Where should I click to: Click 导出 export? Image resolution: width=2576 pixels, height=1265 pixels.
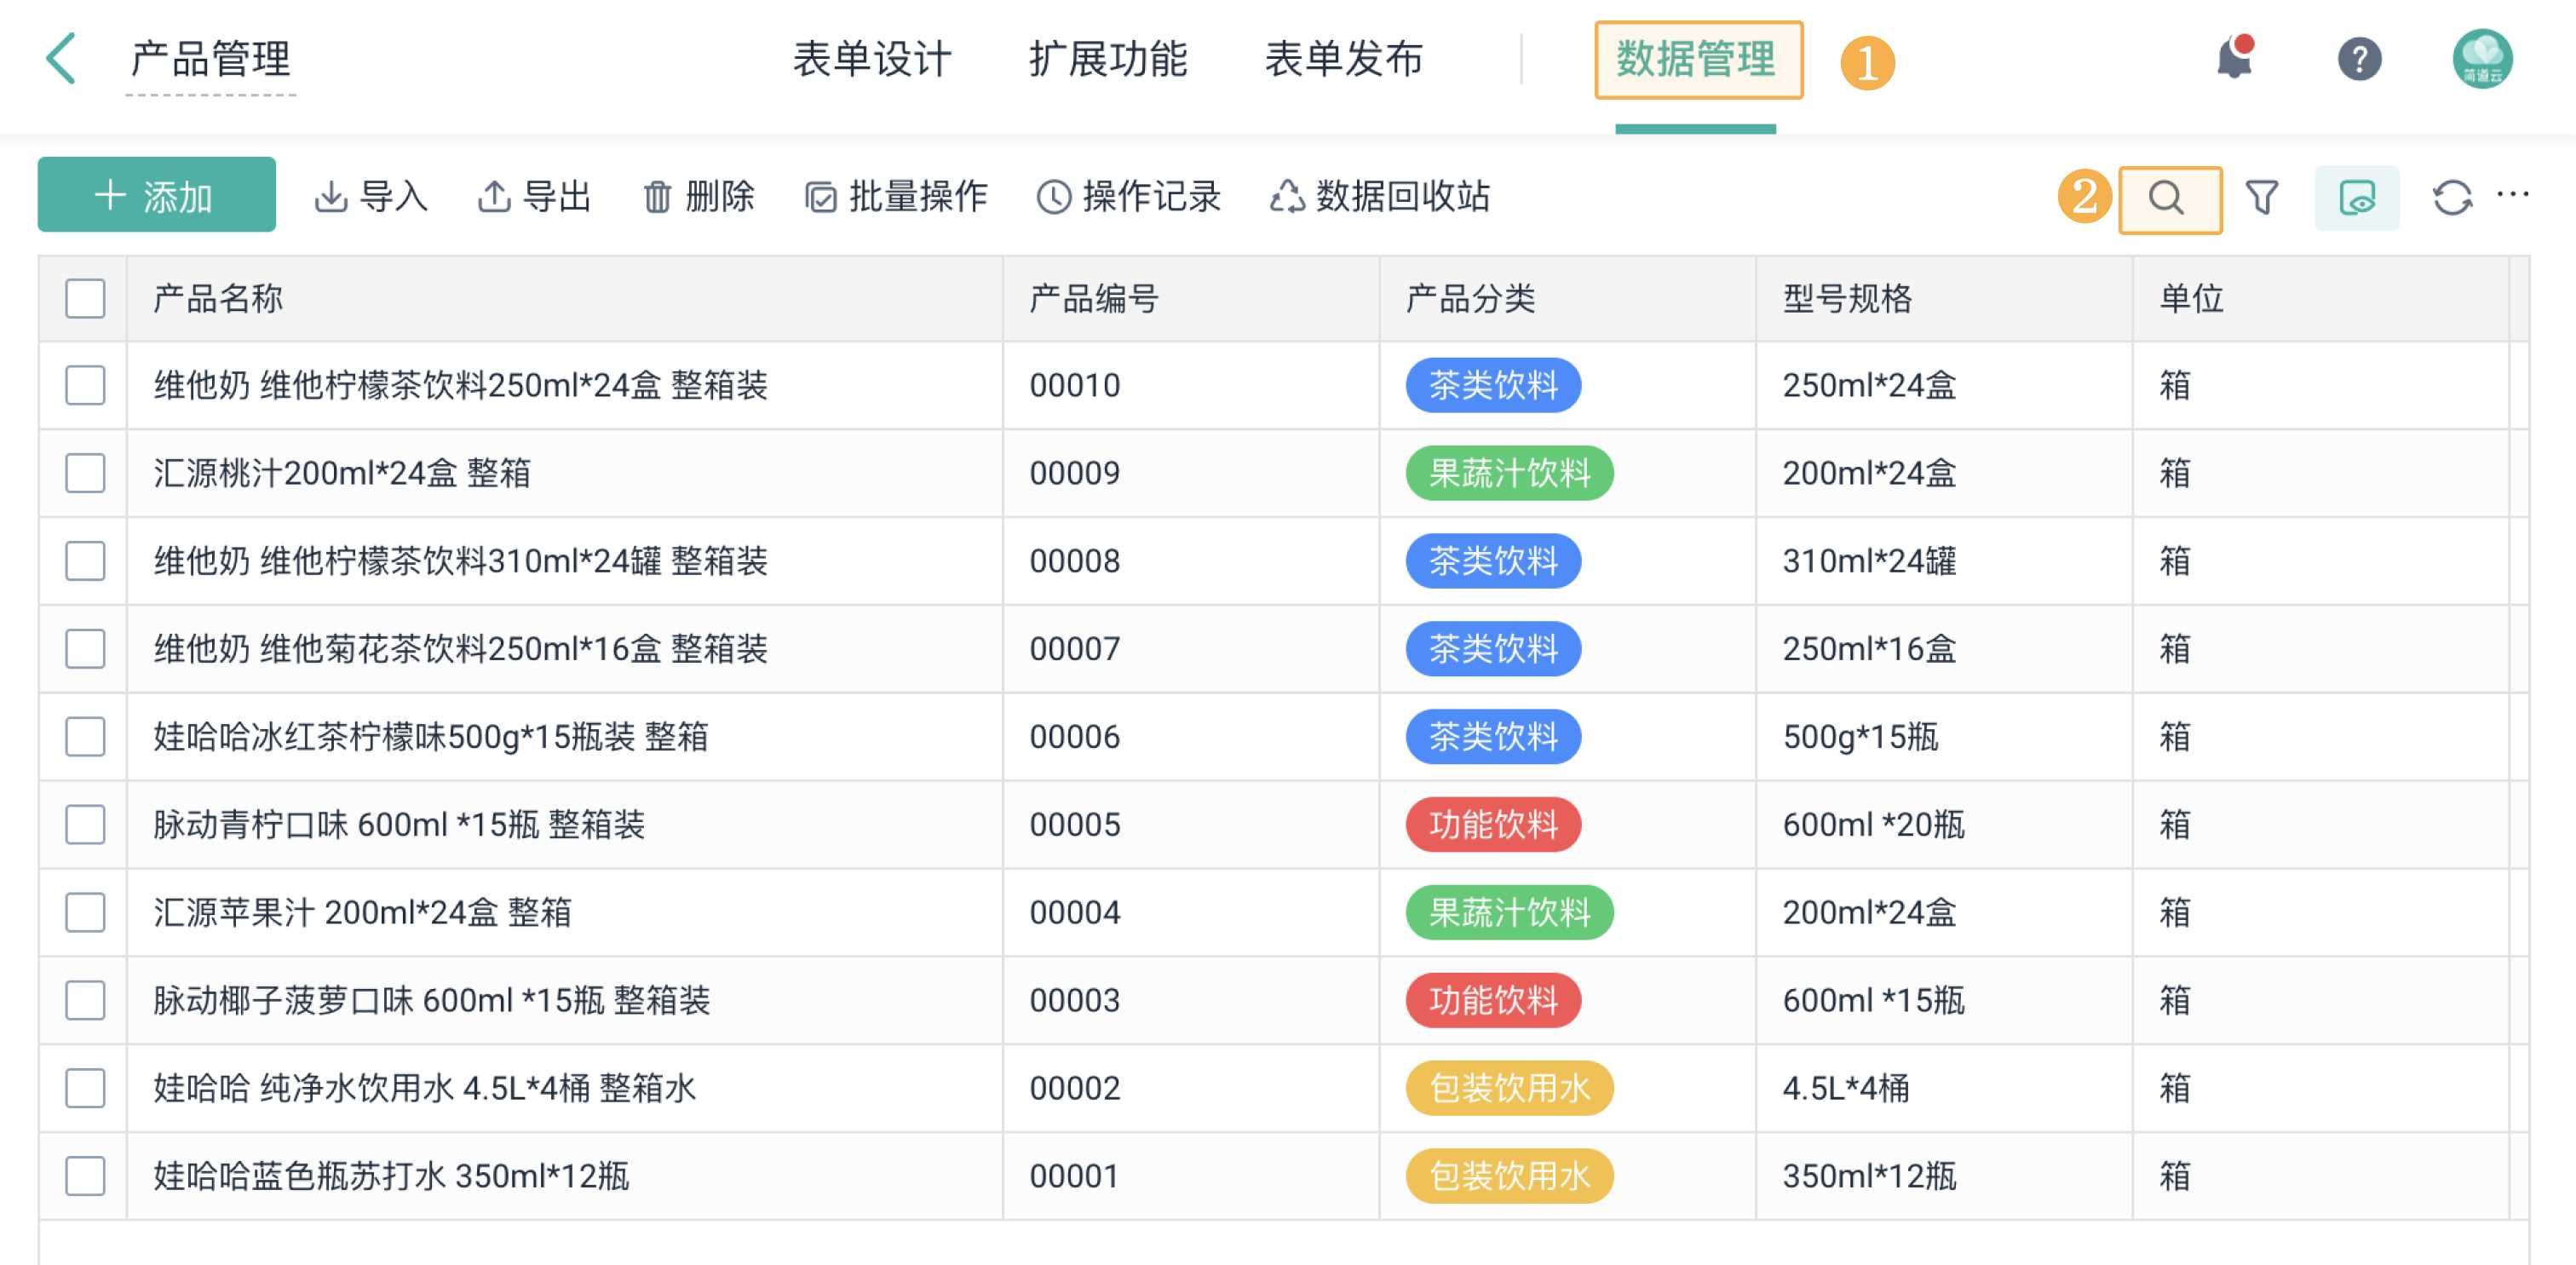535,197
